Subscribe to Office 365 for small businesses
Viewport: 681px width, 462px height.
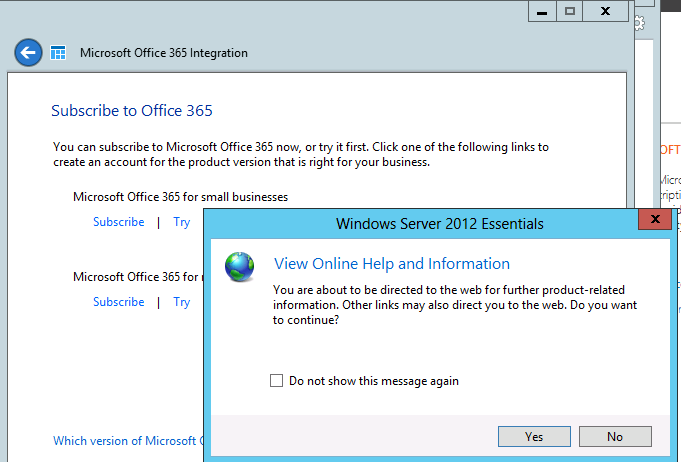tap(119, 222)
